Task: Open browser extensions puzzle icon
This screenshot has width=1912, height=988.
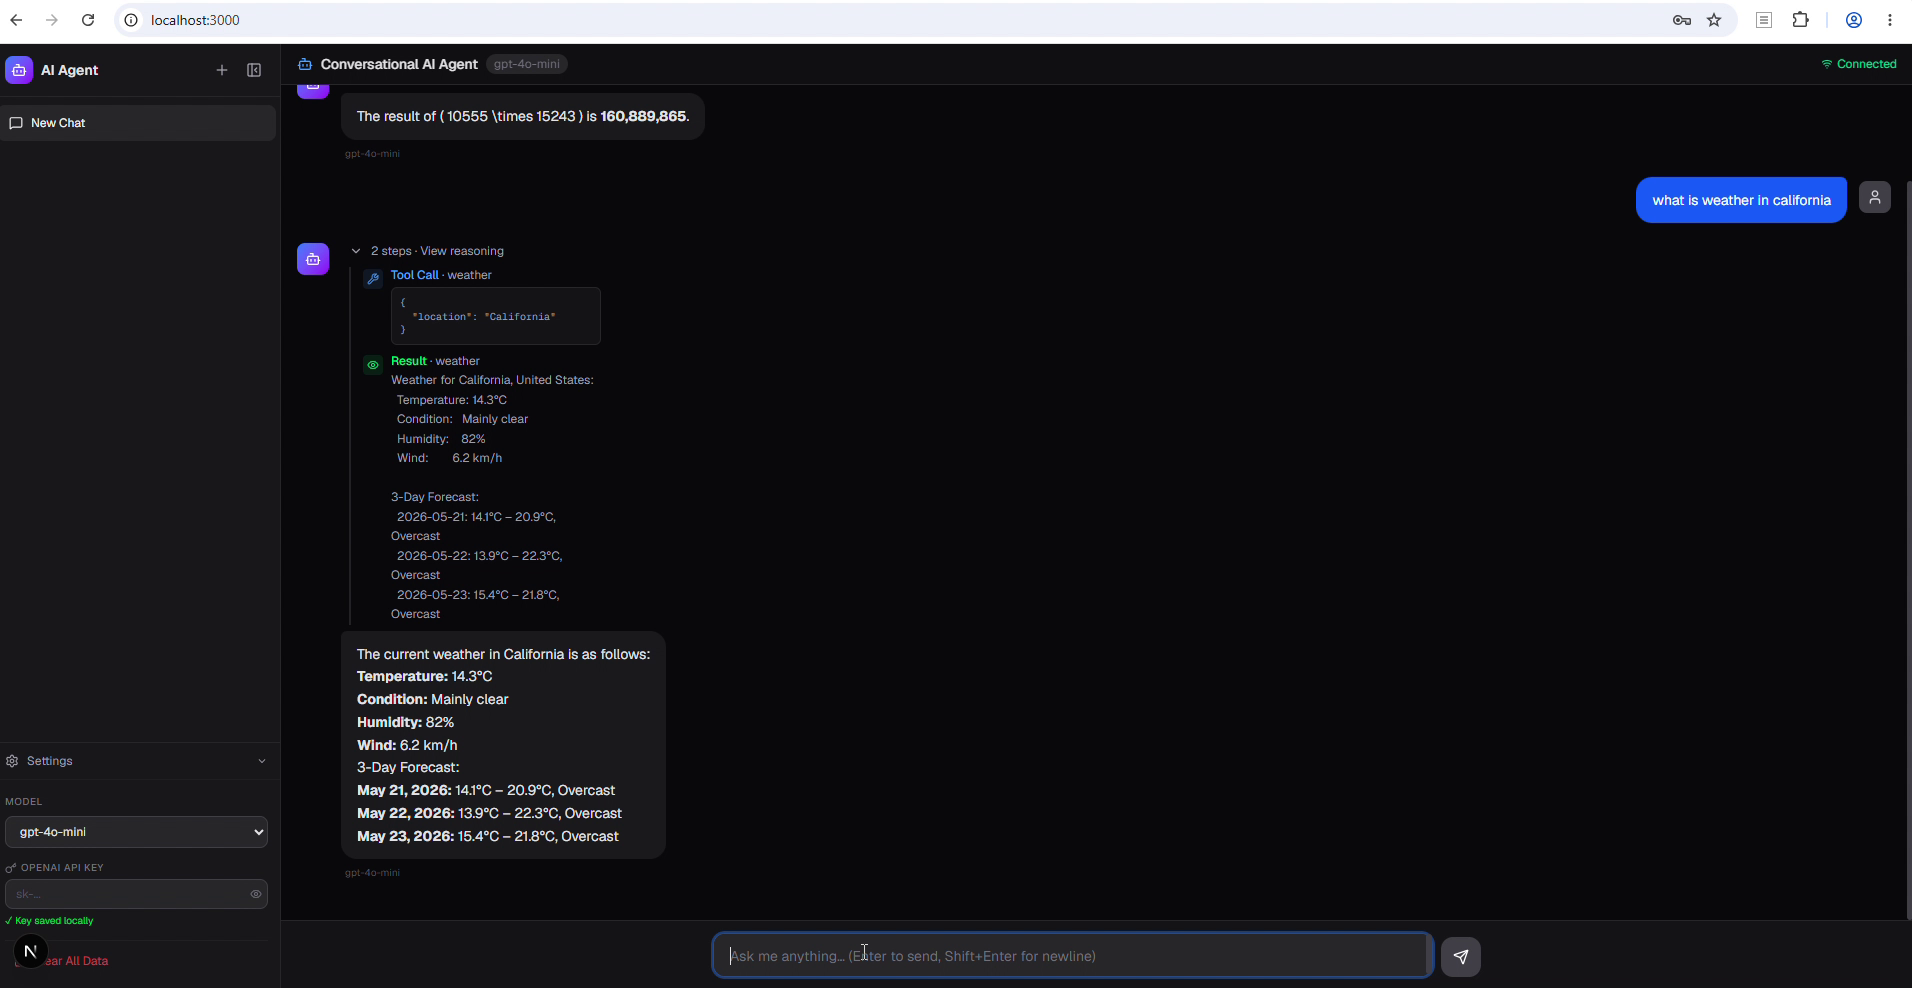Action: pyautogui.click(x=1800, y=20)
